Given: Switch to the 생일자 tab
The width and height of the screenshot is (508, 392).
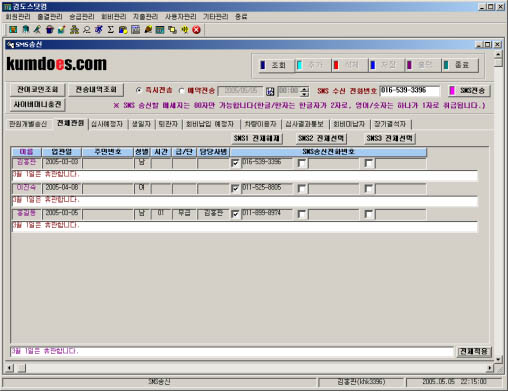Looking at the screenshot, I should tap(141, 124).
